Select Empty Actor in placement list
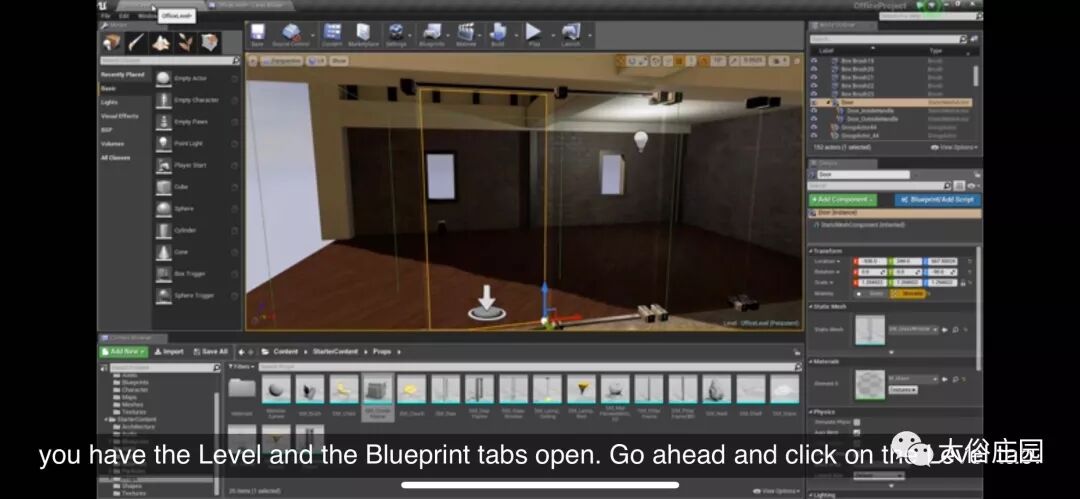The height and width of the screenshot is (499, 1080). [x=196, y=79]
